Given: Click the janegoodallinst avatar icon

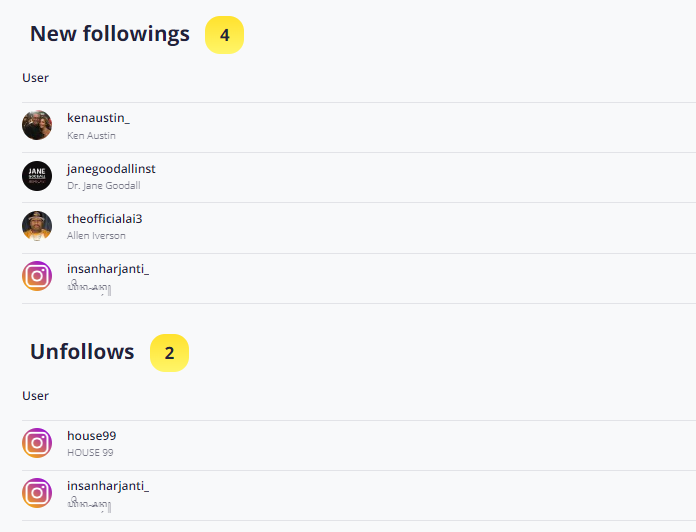Looking at the screenshot, I should 37,176.
